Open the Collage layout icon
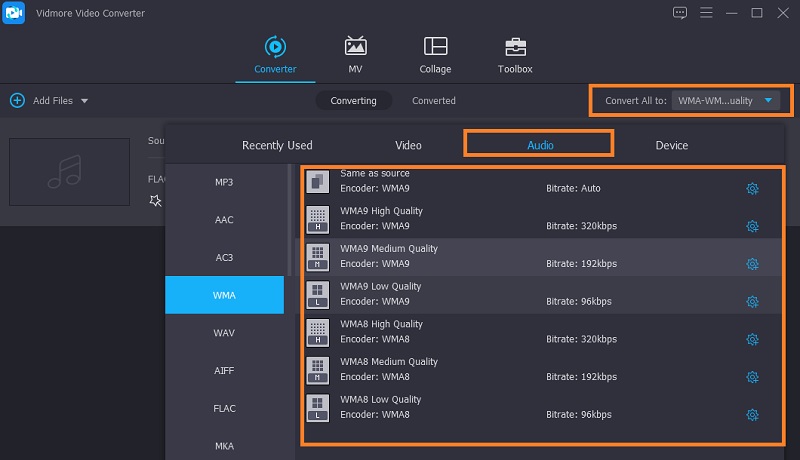The width and height of the screenshot is (800, 460). pos(435,47)
